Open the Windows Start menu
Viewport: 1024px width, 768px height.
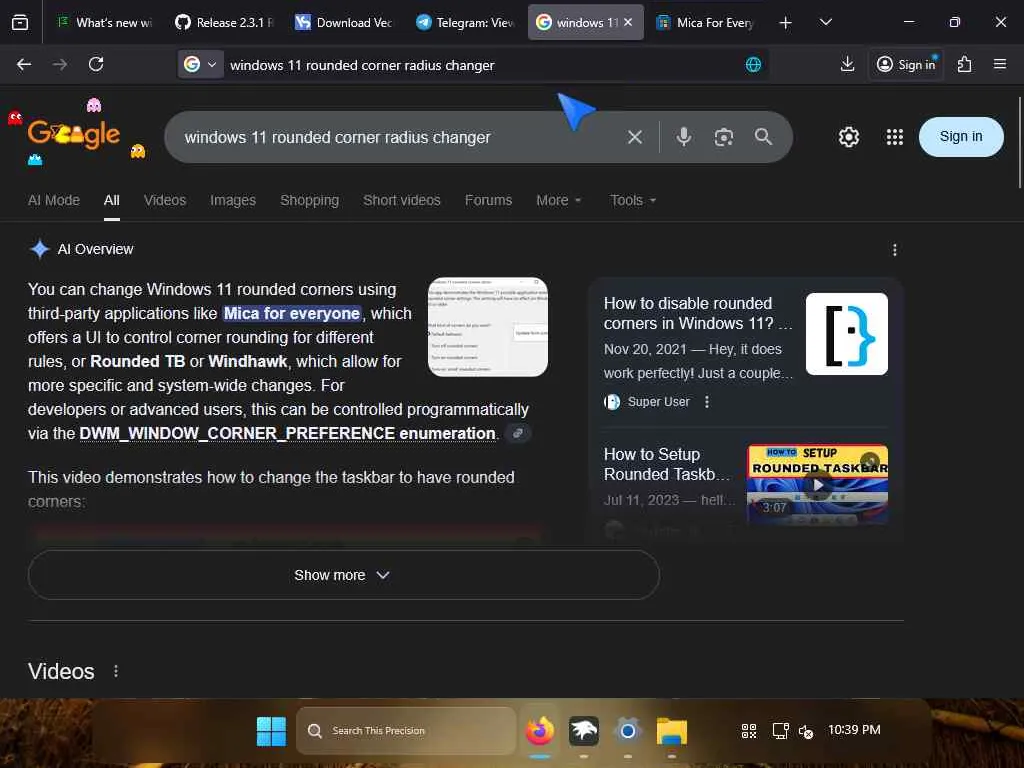pos(271,731)
